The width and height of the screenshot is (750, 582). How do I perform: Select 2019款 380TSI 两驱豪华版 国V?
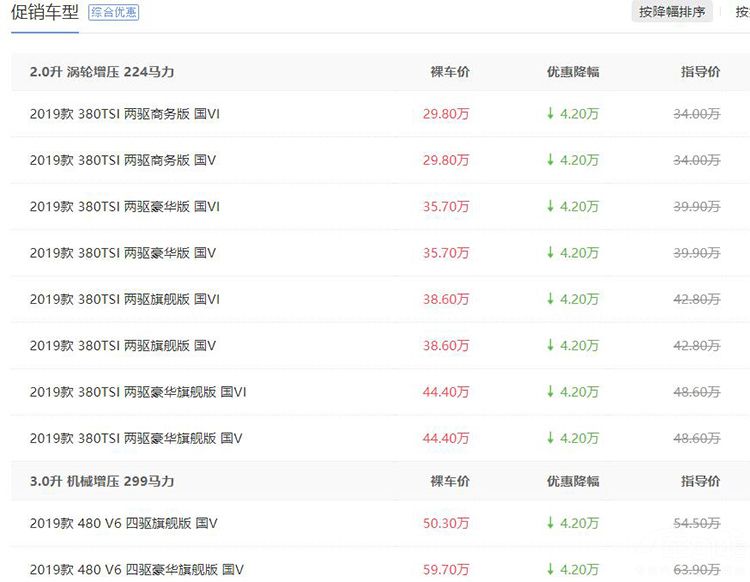(122, 253)
